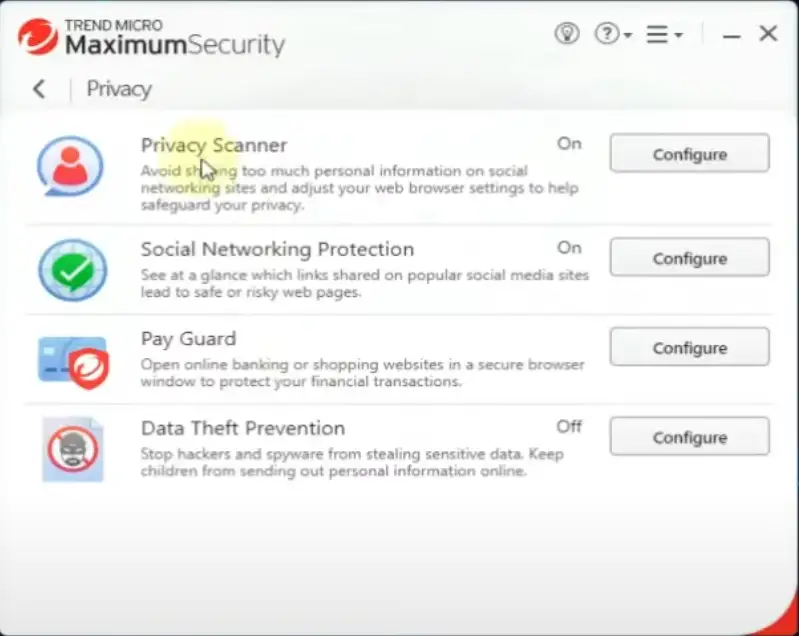
Task: Configure Data Theft Prevention
Action: (689, 437)
